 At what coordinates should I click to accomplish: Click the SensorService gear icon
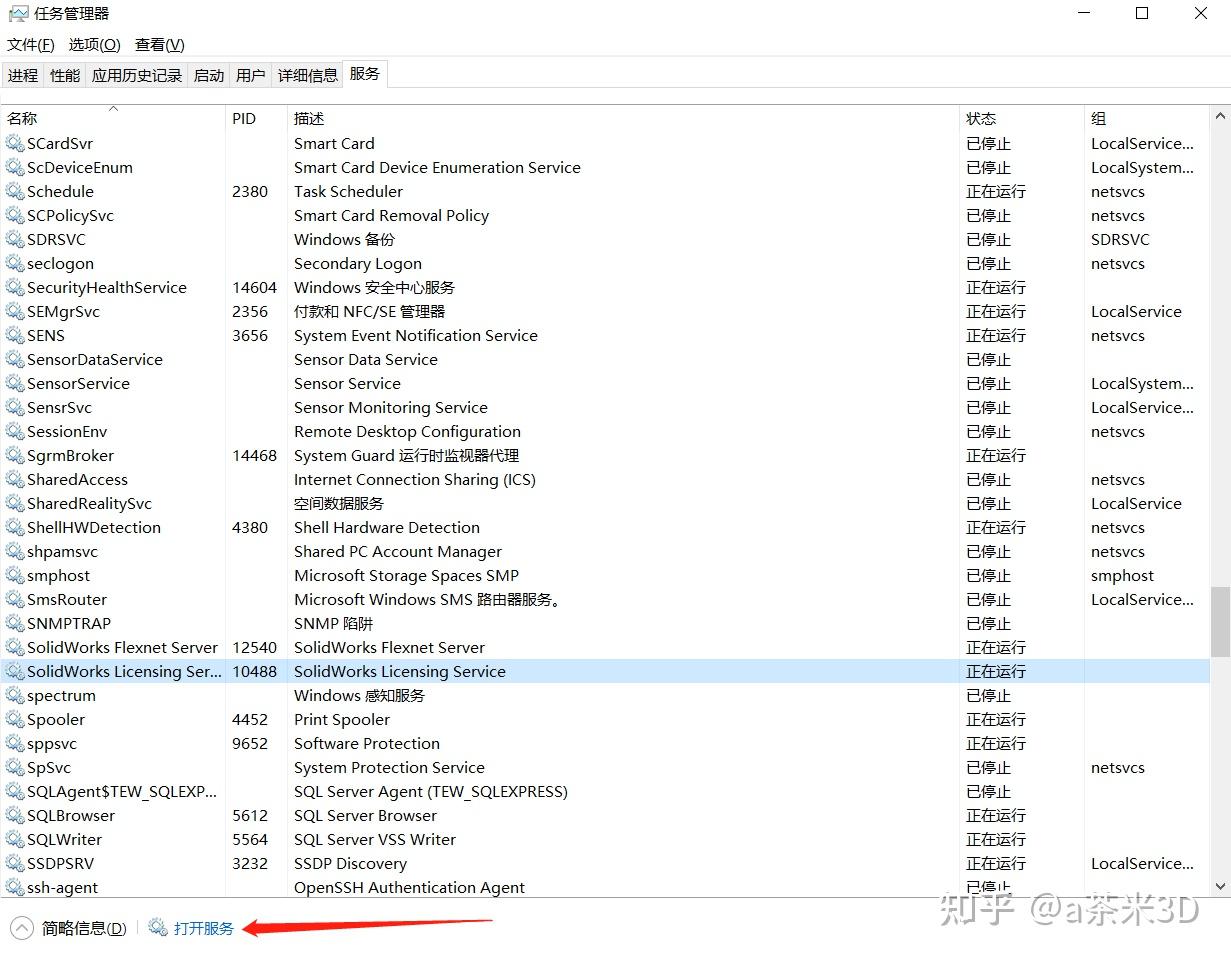tap(14, 383)
